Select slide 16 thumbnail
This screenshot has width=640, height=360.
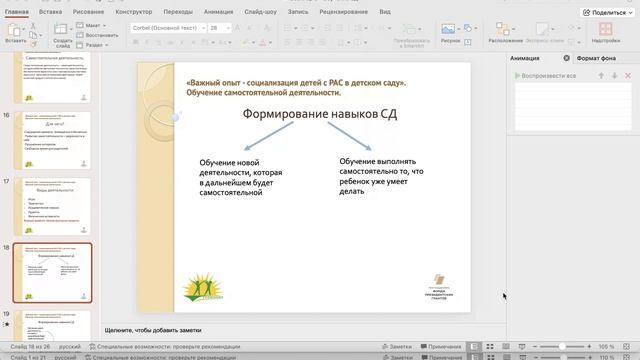52,140
